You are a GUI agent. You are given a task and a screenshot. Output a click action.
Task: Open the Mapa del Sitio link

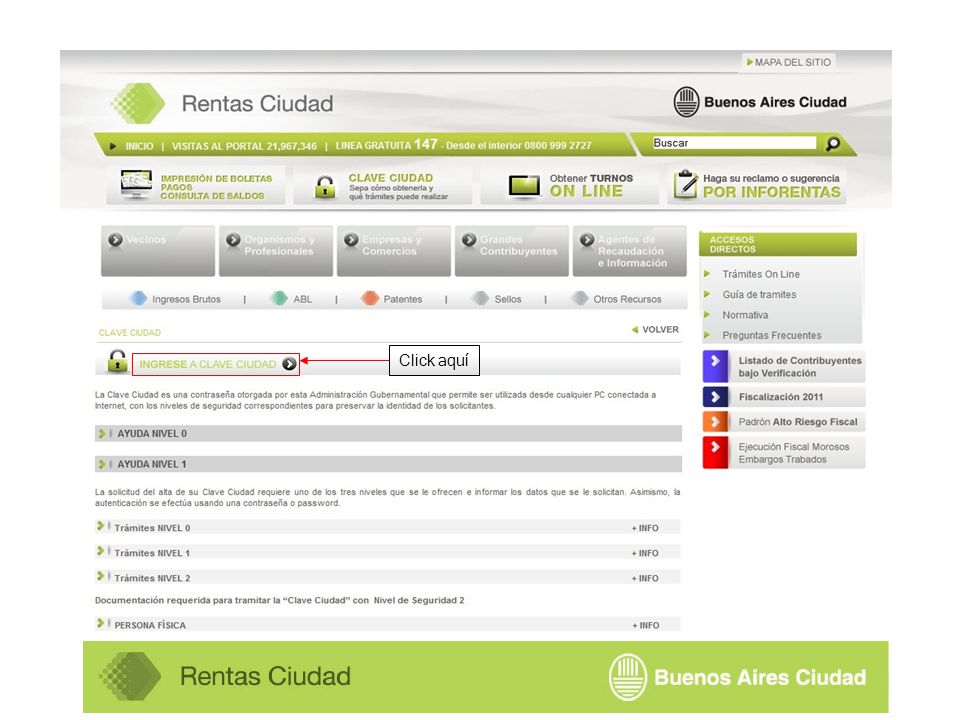[x=789, y=62]
